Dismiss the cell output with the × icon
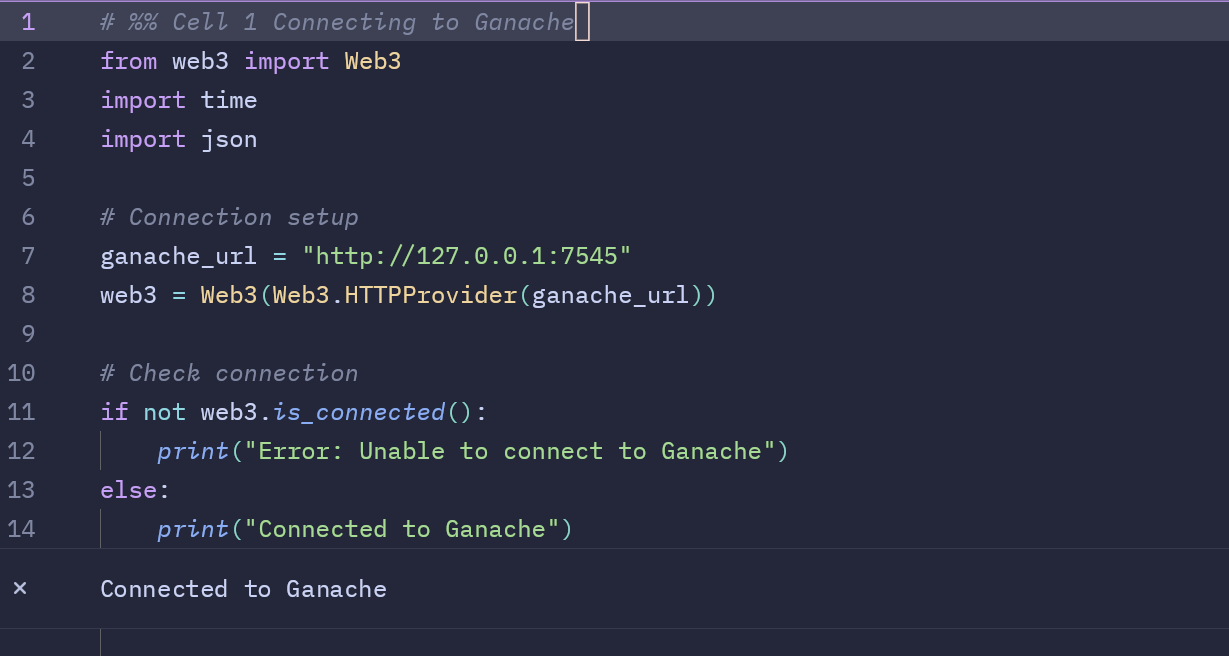 (x=20, y=589)
